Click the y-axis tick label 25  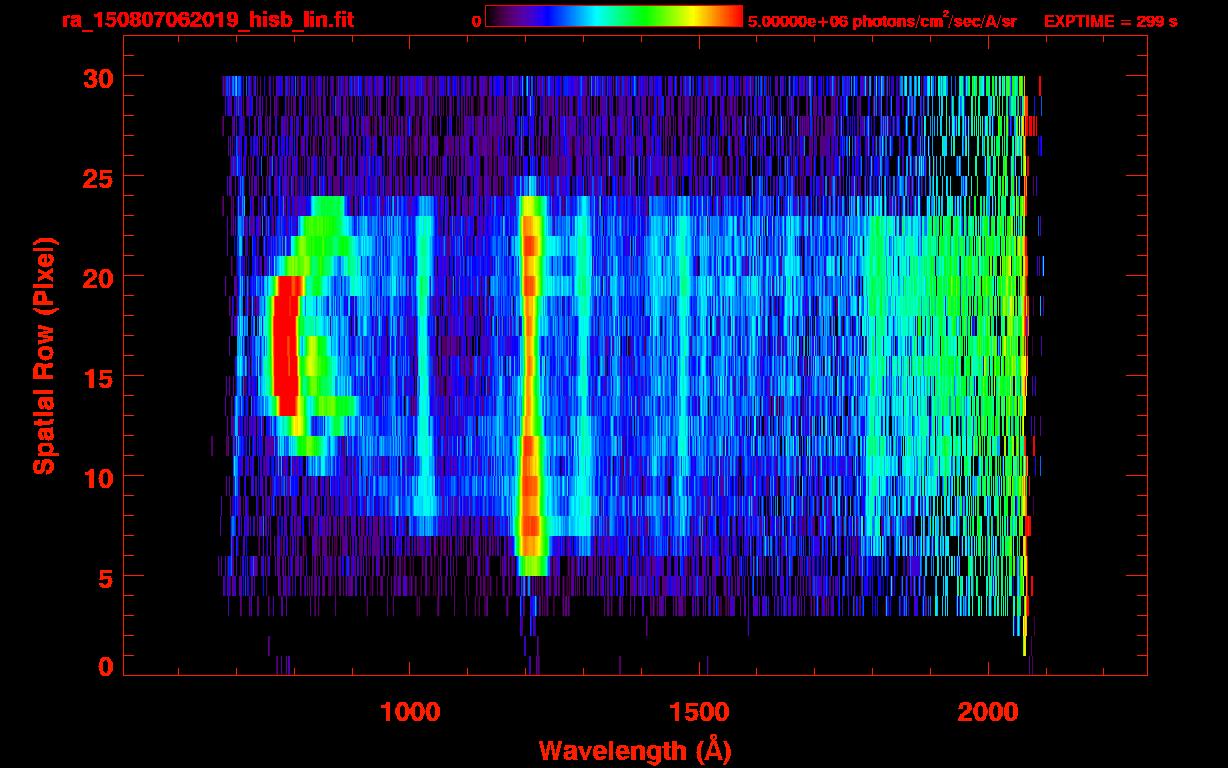click(x=97, y=177)
